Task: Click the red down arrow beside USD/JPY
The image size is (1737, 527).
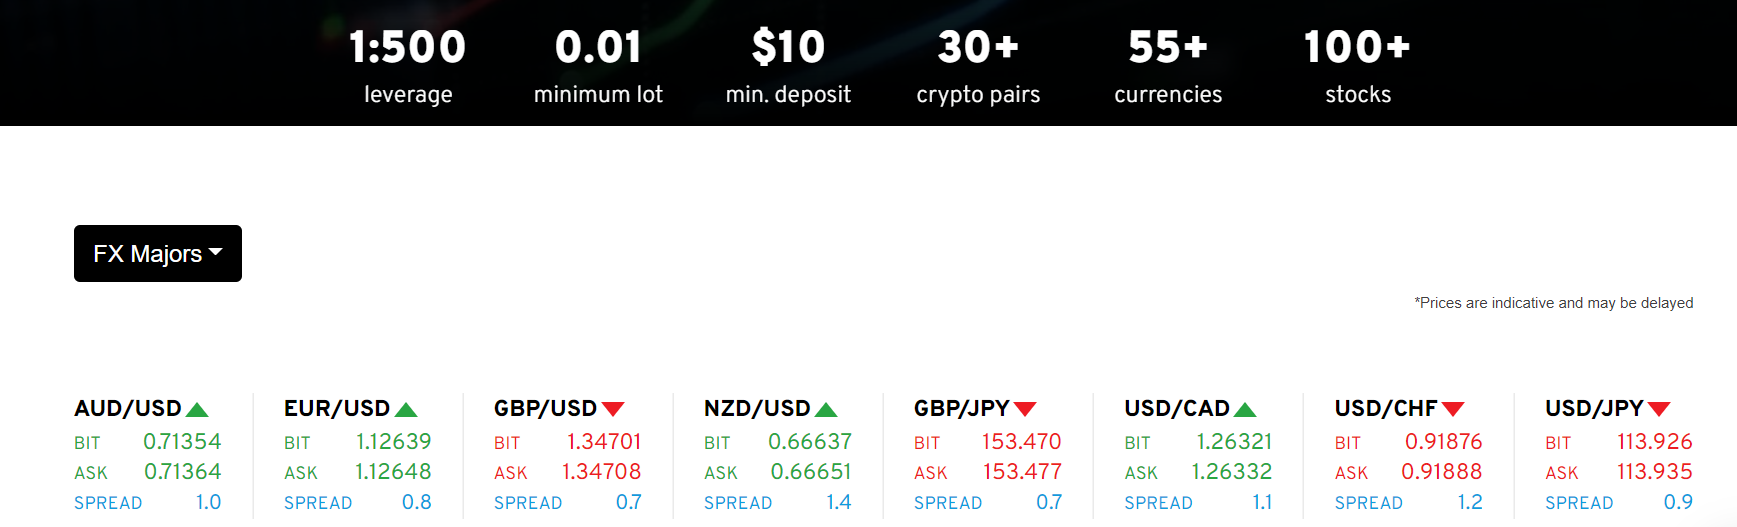Action: click(1659, 409)
